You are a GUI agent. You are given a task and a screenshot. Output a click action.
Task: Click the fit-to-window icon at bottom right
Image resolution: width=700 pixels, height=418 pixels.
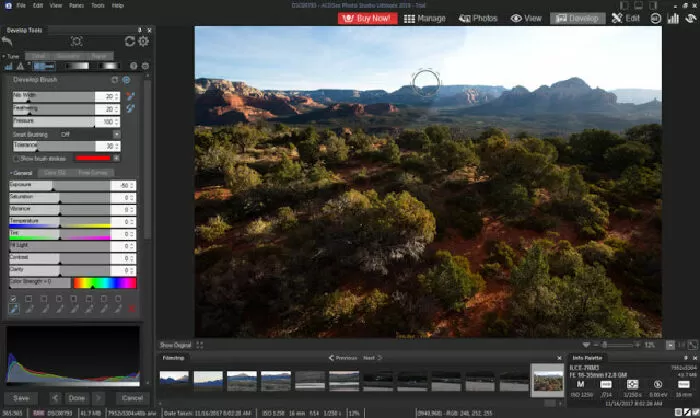pos(692,345)
